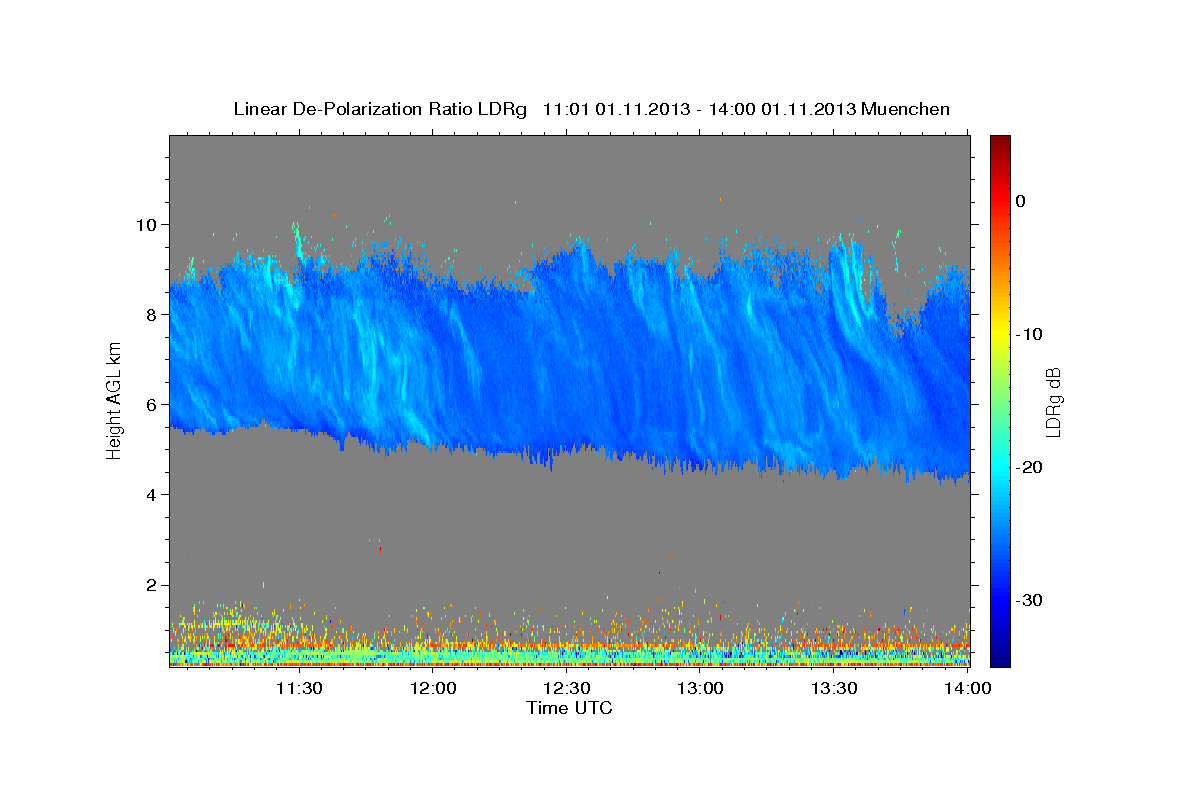The width and height of the screenshot is (1200, 800).
Task: Click the '13:00' time tick label
Action: point(700,689)
